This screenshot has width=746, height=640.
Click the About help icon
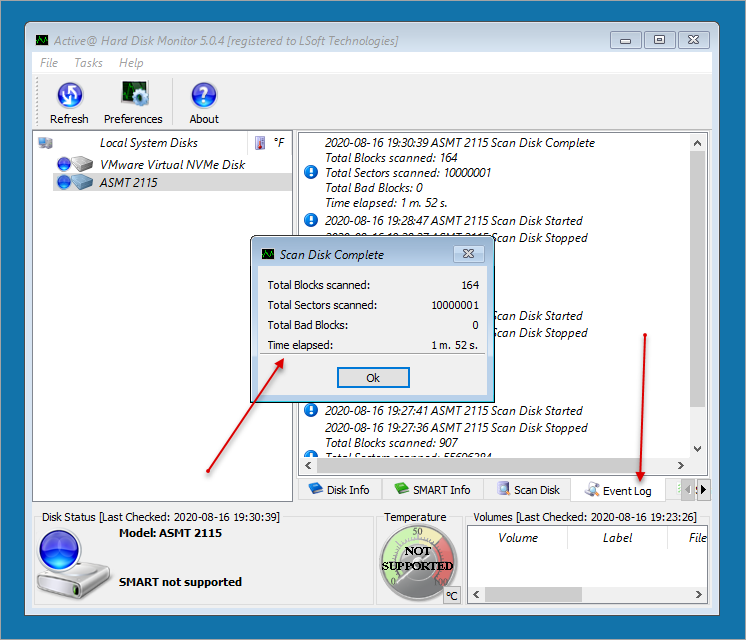(204, 95)
